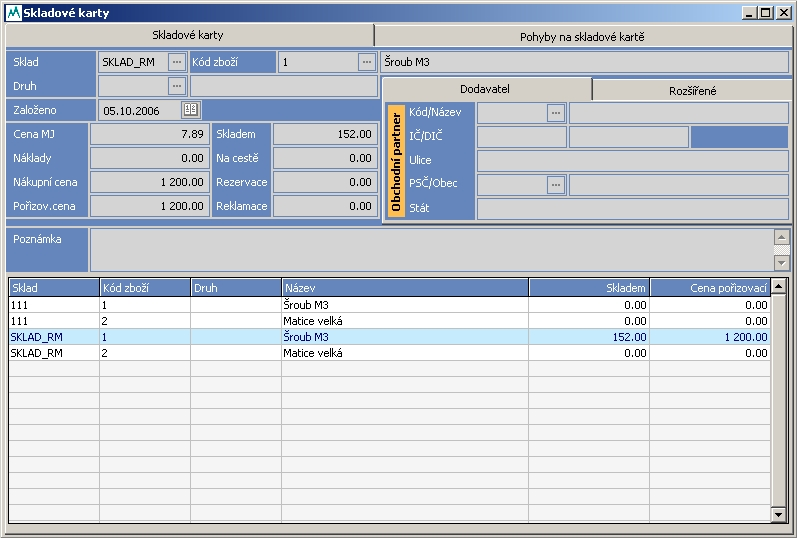Open the Rozšířené tab
Screen dimensions: 797x538
pyautogui.click(x=692, y=90)
